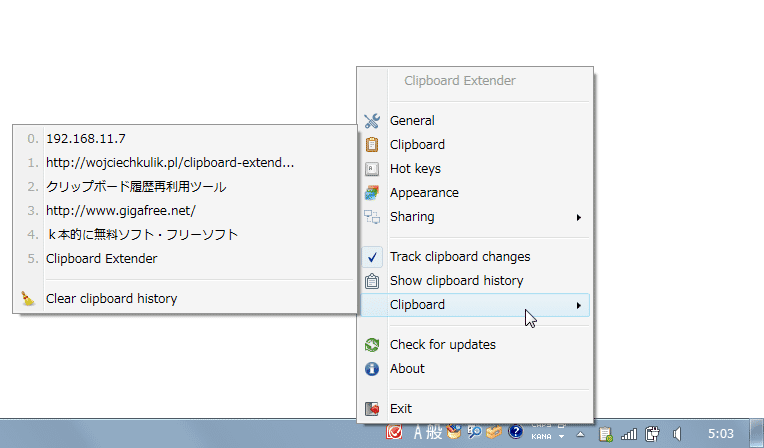Click Clipboard Extender tray icon in taskbar
This screenshot has height=448, width=764.
click(x=605, y=434)
